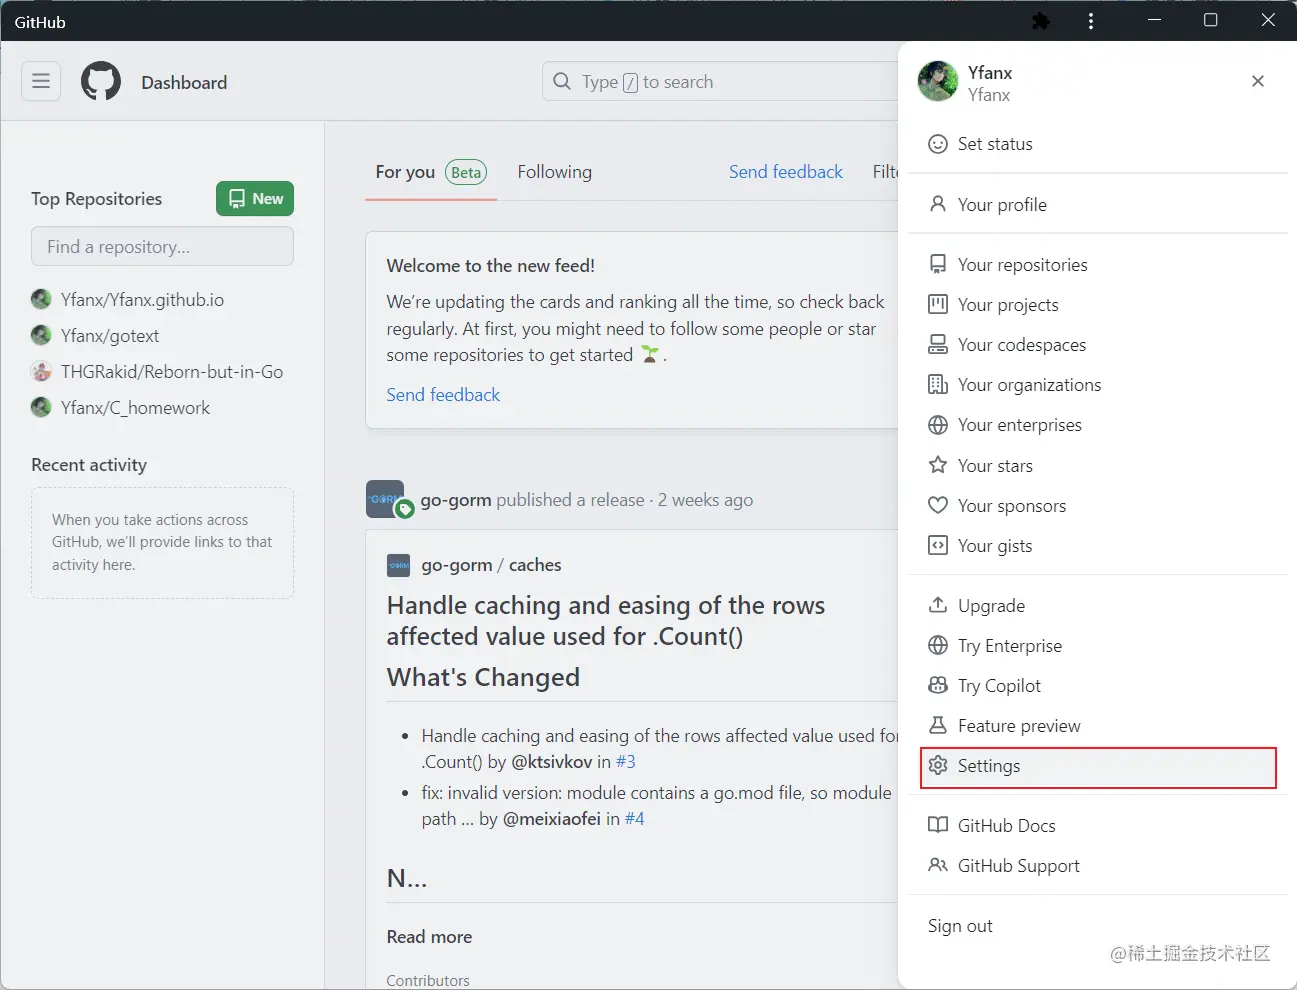The height and width of the screenshot is (990, 1297).
Task: Click the person icon beside Your profile
Action: (x=938, y=204)
